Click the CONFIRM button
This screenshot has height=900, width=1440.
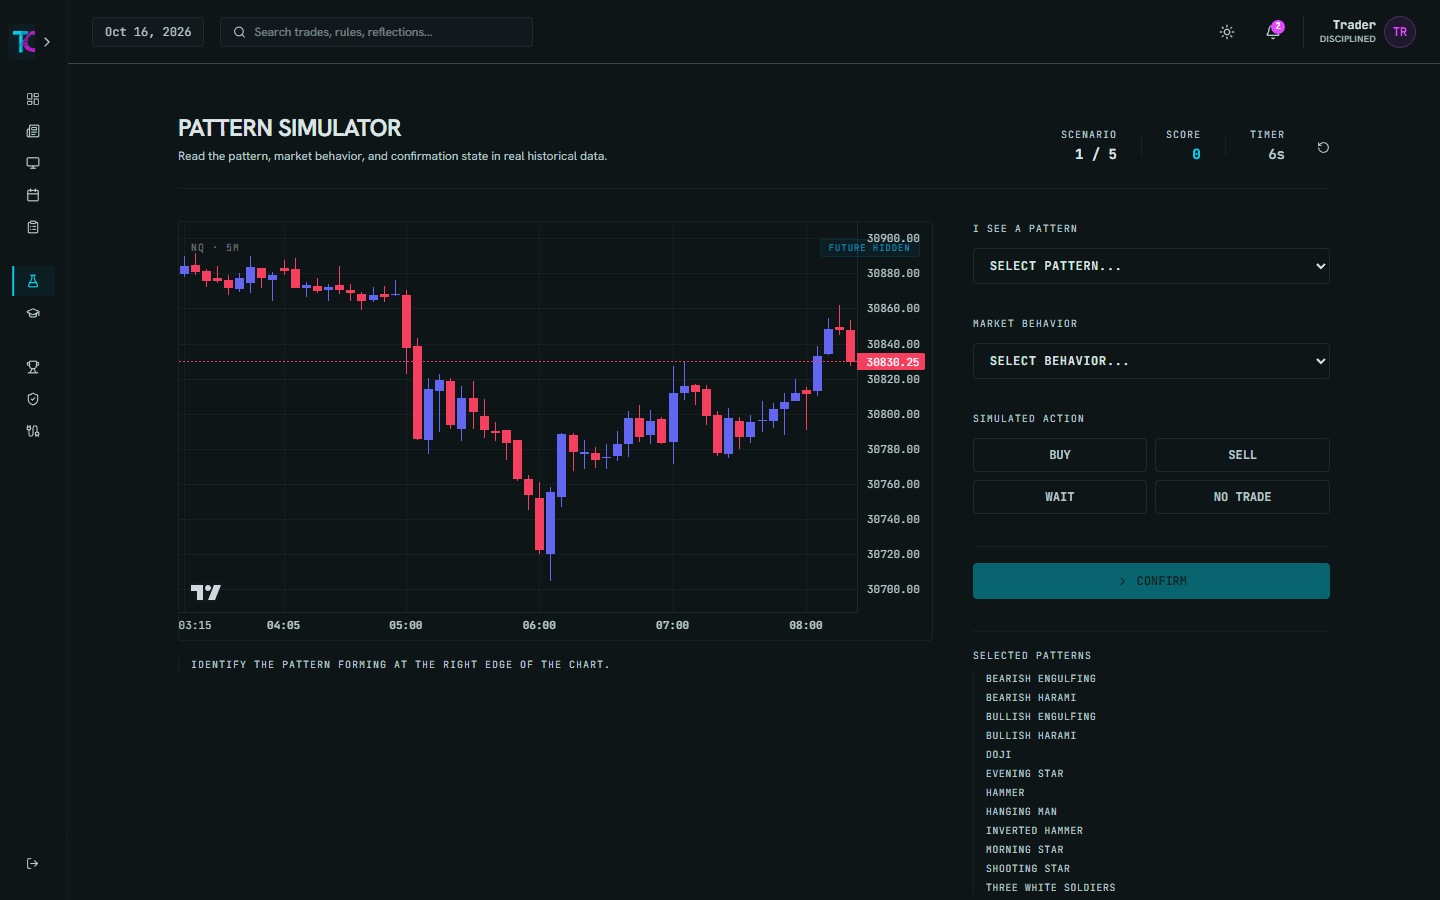pos(1151,581)
